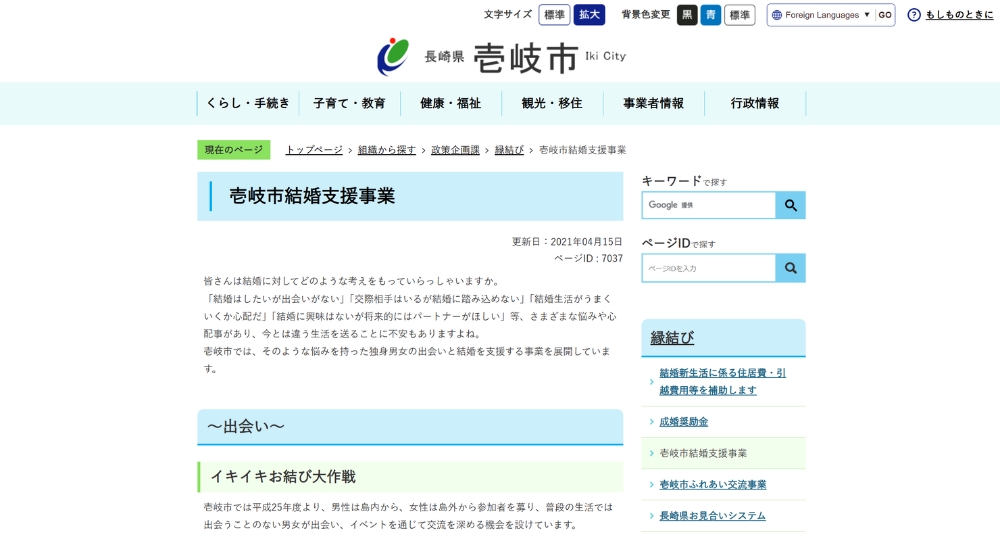
Task: Click the globe icon beside Foreign Languages
Action: click(x=777, y=15)
